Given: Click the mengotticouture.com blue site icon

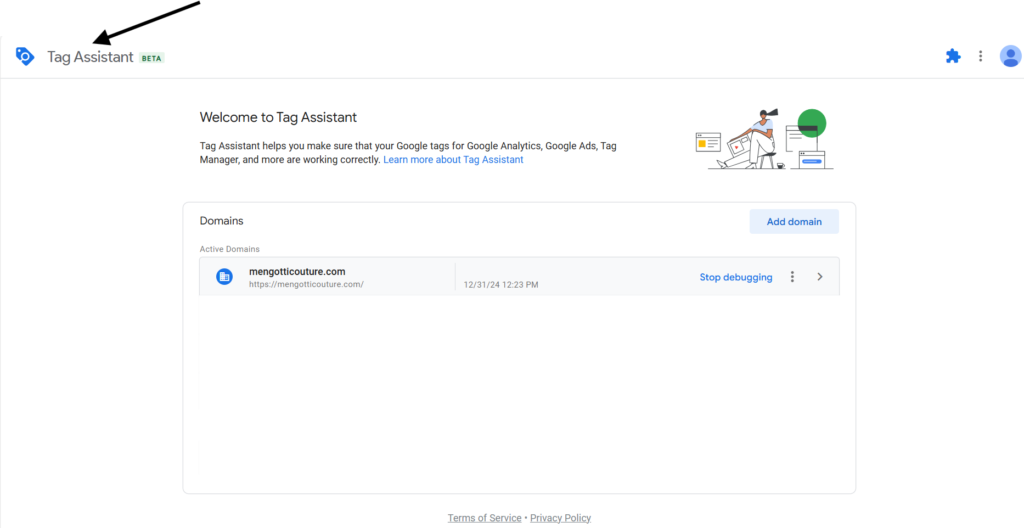Looking at the screenshot, I should pos(224,276).
